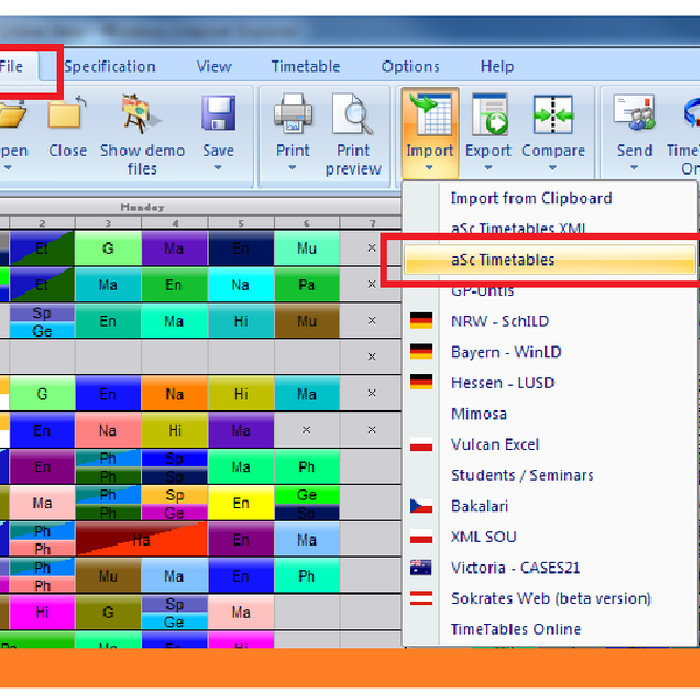Viewport: 700px width, 700px height.
Task: Open the Show demo files icon
Action: 142,114
